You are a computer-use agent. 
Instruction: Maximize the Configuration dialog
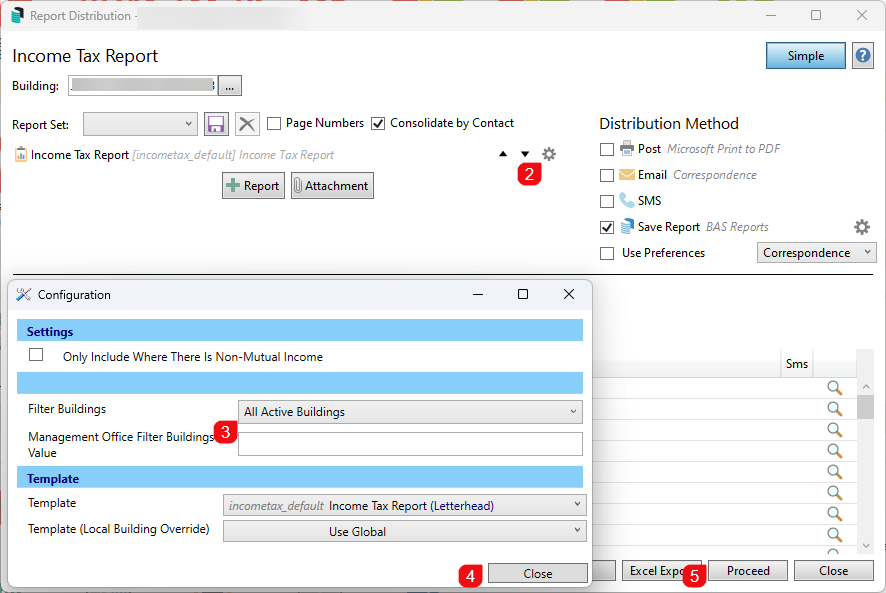click(523, 294)
